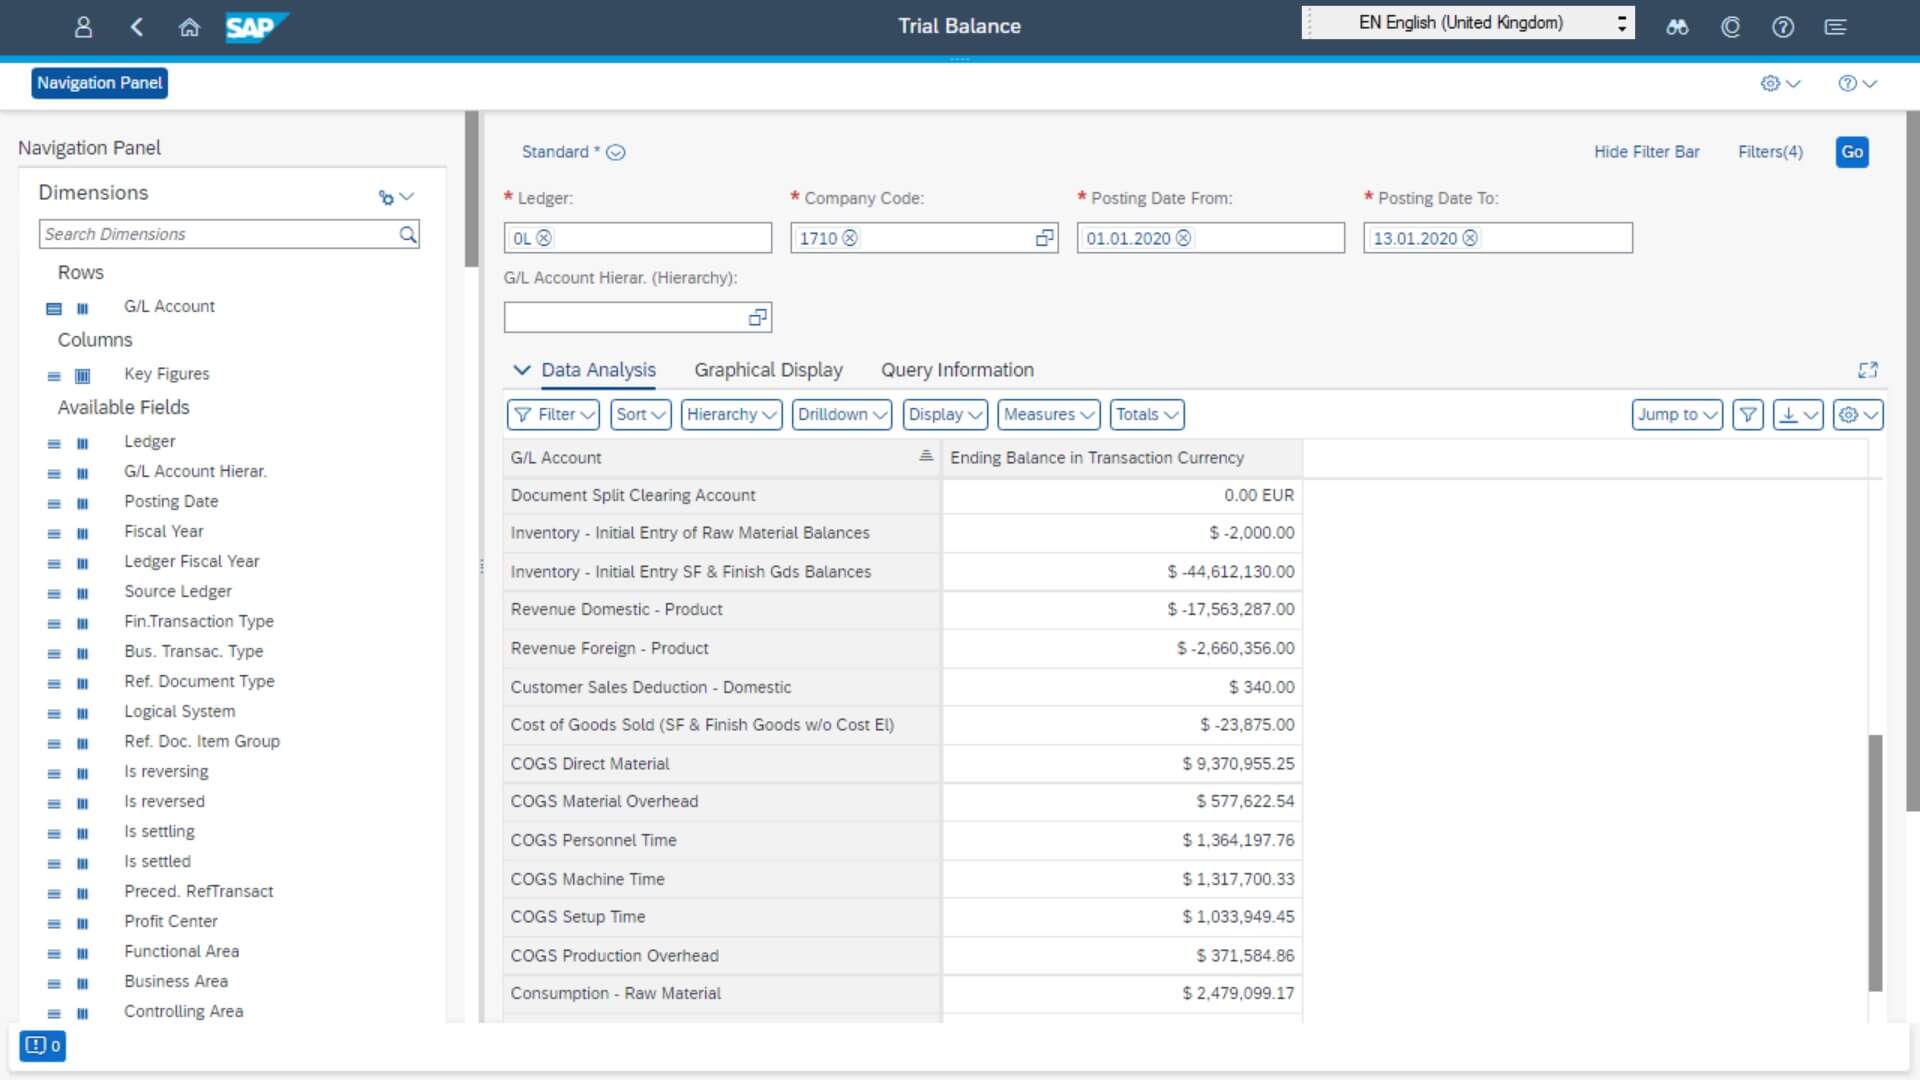Toggle row display icon for Posting Date
Screen dimensions: 1920x1080
click(x=52, y=503)
